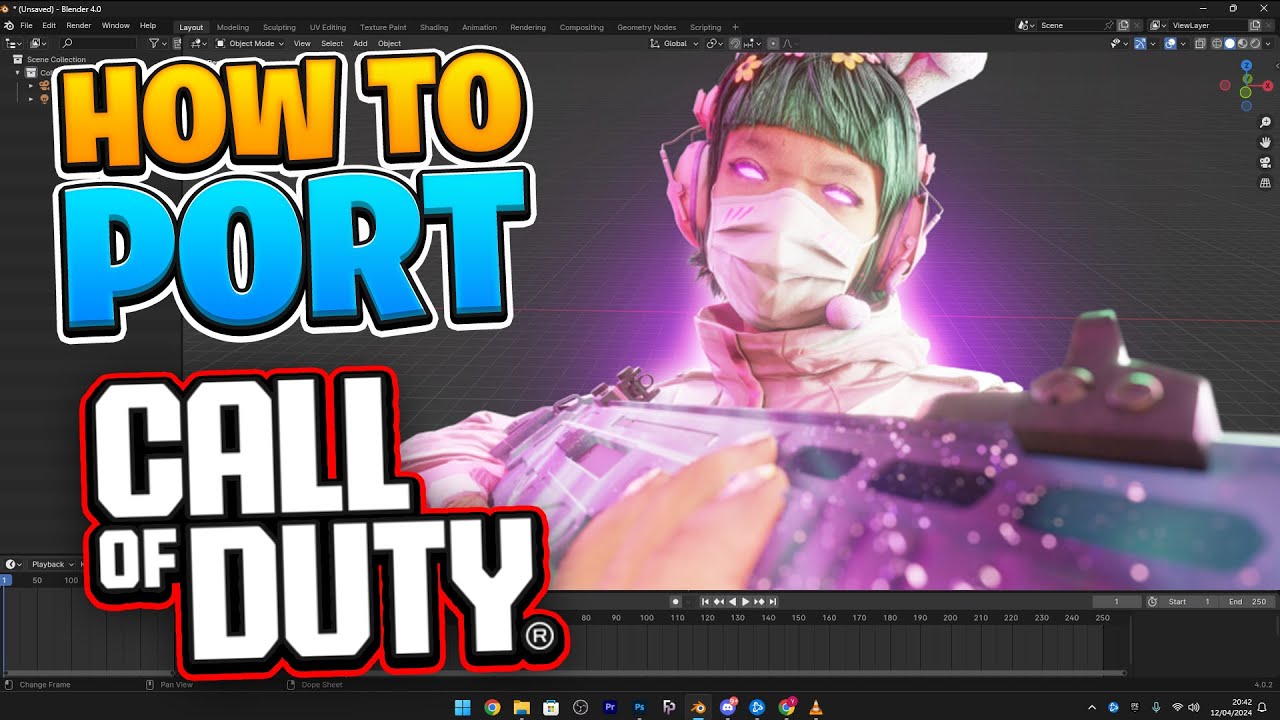Switch to the Modeling workspace tab
This screenshot has width=1280, height=720.
(x=233, y=27)
